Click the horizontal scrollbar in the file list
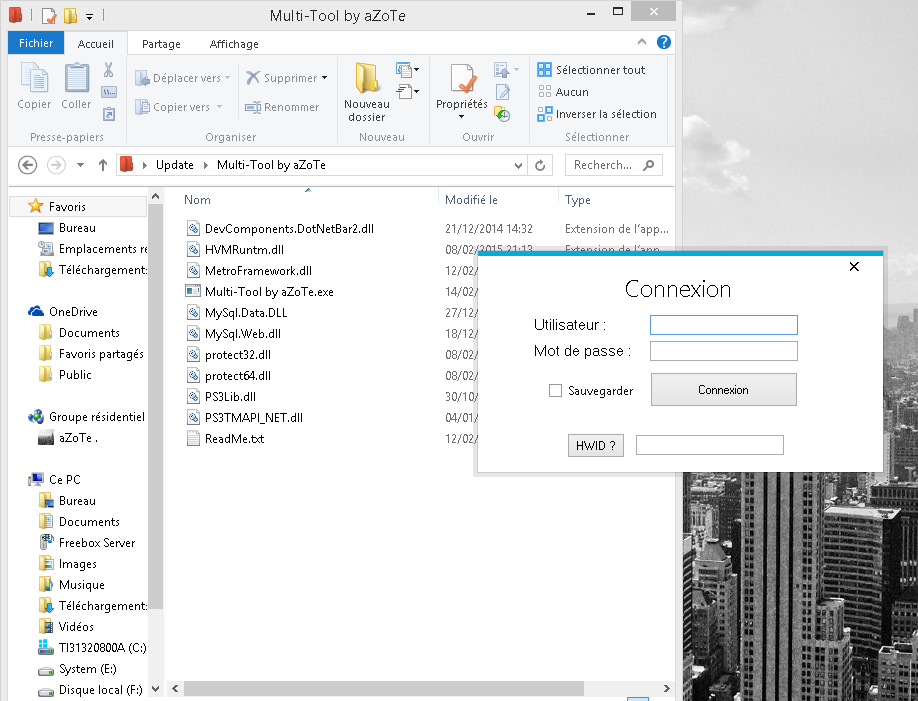The height and width of the screenshot is (701, 918). point(384,688)
